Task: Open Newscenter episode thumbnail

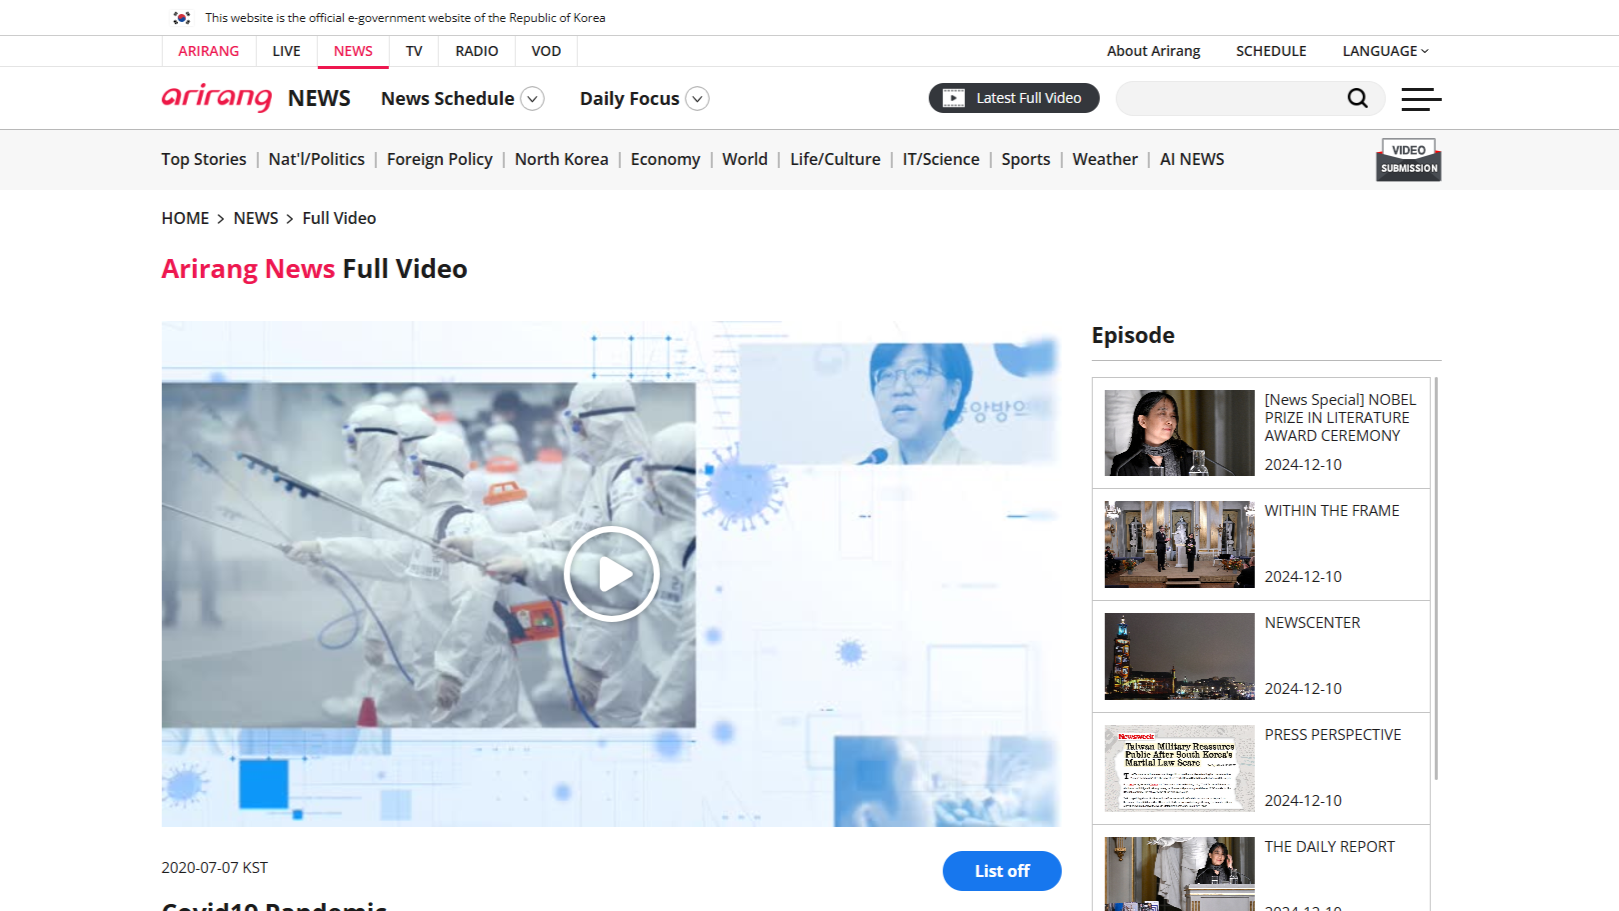Action: pyautogui.click(x=1179, y=657)
